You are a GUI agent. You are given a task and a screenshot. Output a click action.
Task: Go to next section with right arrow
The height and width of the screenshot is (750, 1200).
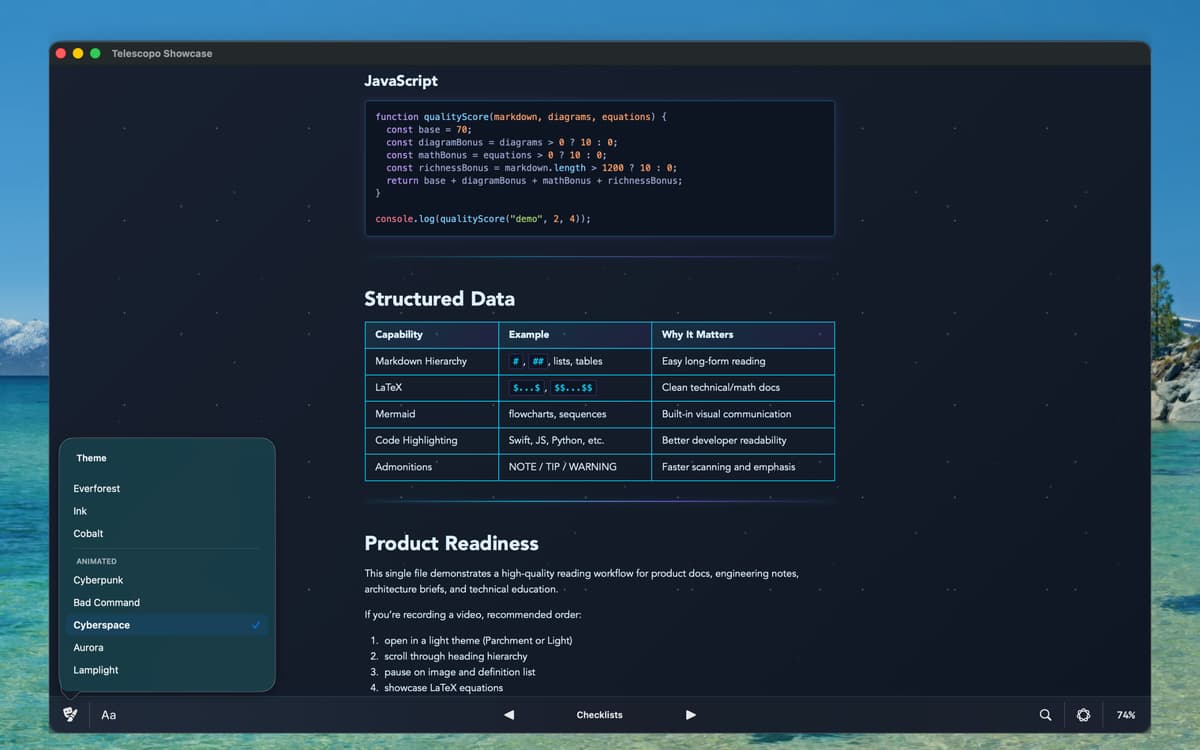(690, 714)
